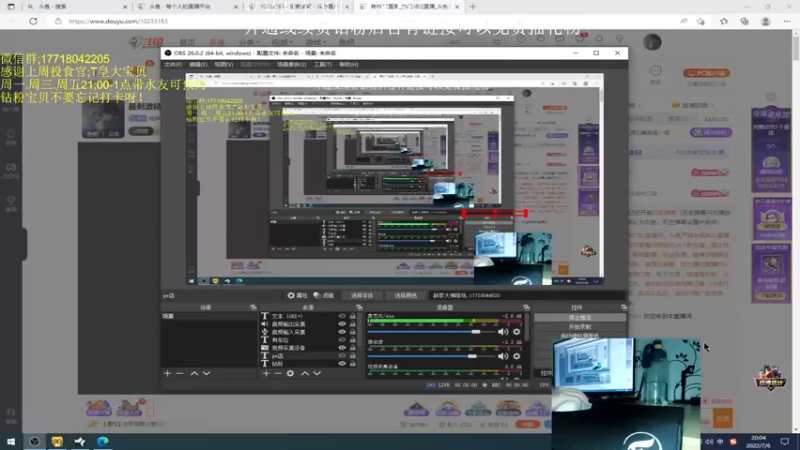The width and height of the screenshot is (800, 450).
Task: Add a new source with plus icon
Action: coord(266,373)
